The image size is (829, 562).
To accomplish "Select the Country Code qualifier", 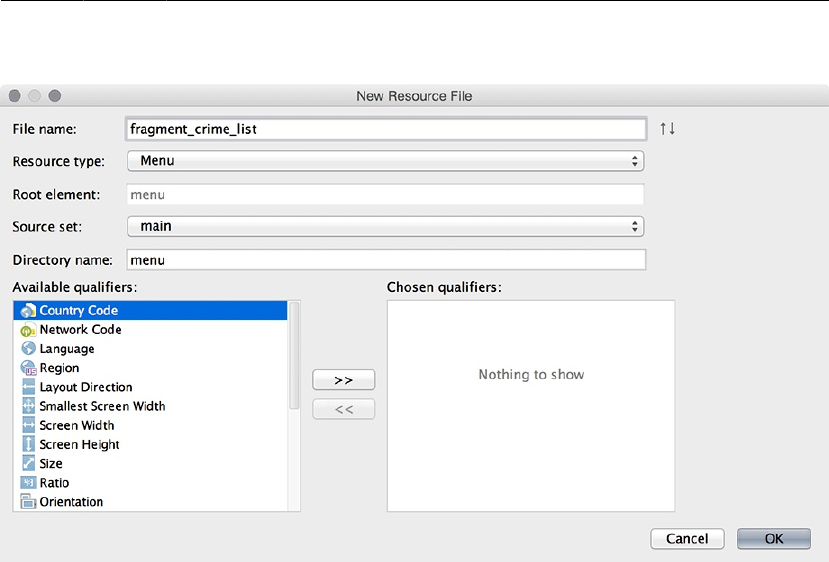I will click(150, 310).
